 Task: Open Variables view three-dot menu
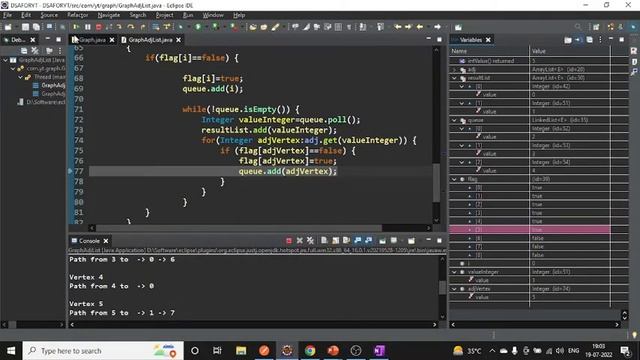click(600, 40)
